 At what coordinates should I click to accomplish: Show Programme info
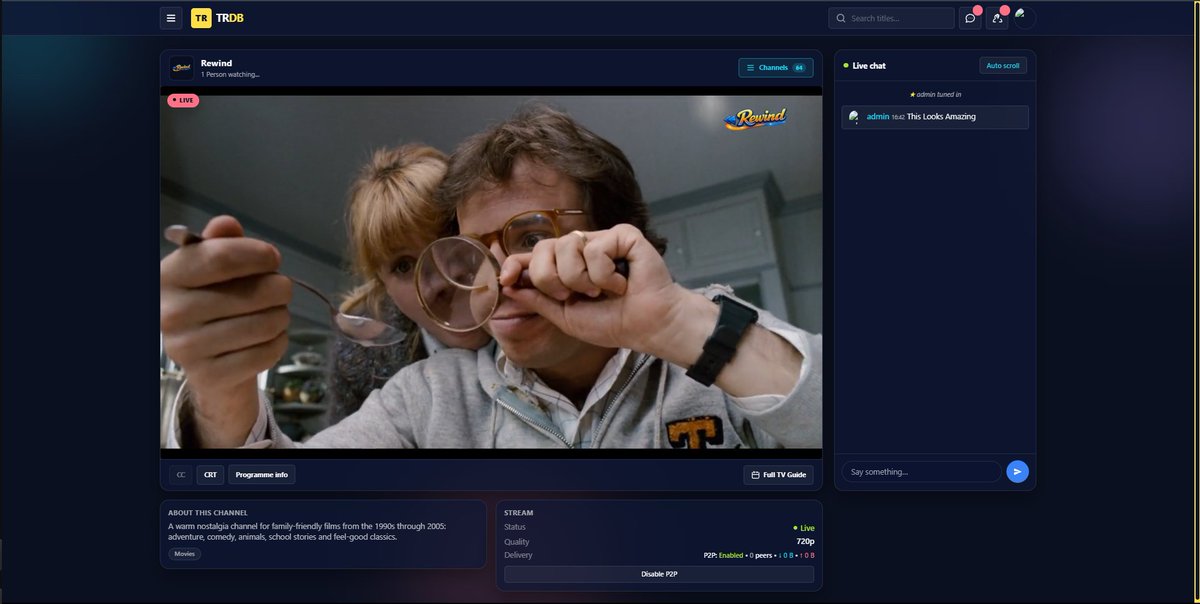pos(262,474)
